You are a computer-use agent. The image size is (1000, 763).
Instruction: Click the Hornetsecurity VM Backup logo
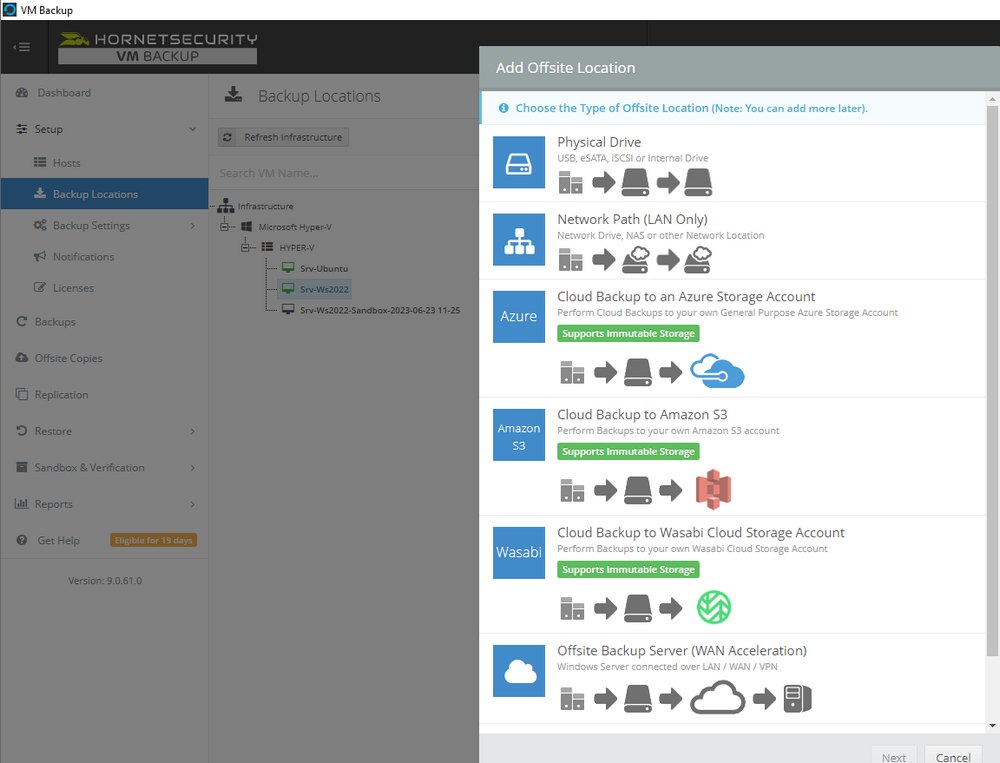[x=158, y=48]
